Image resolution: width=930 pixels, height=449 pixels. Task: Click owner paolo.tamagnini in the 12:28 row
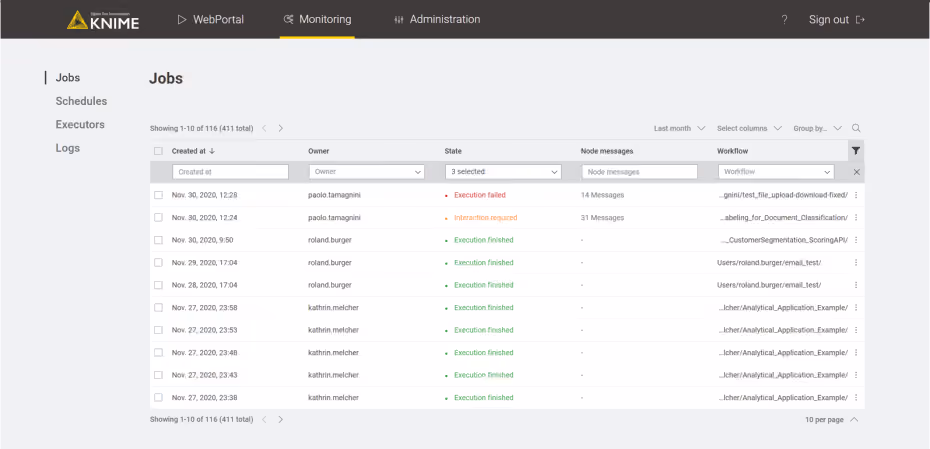pos(335,195)
